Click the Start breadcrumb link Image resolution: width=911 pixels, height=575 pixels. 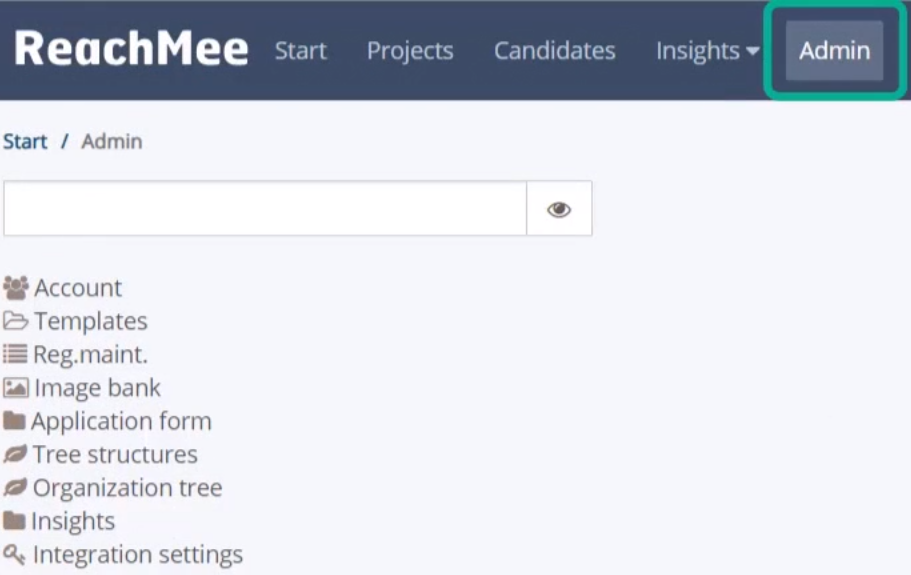[25, 141]
